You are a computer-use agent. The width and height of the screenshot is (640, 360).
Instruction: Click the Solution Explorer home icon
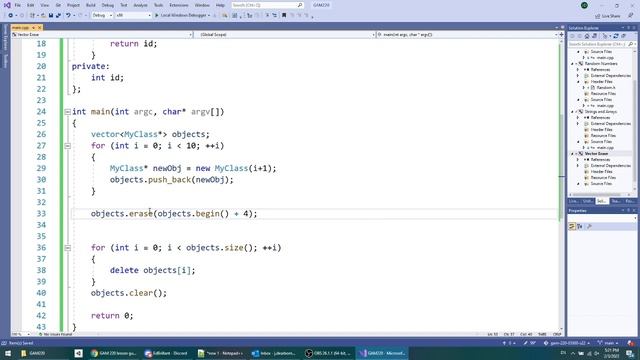click(x=587, y=36)
